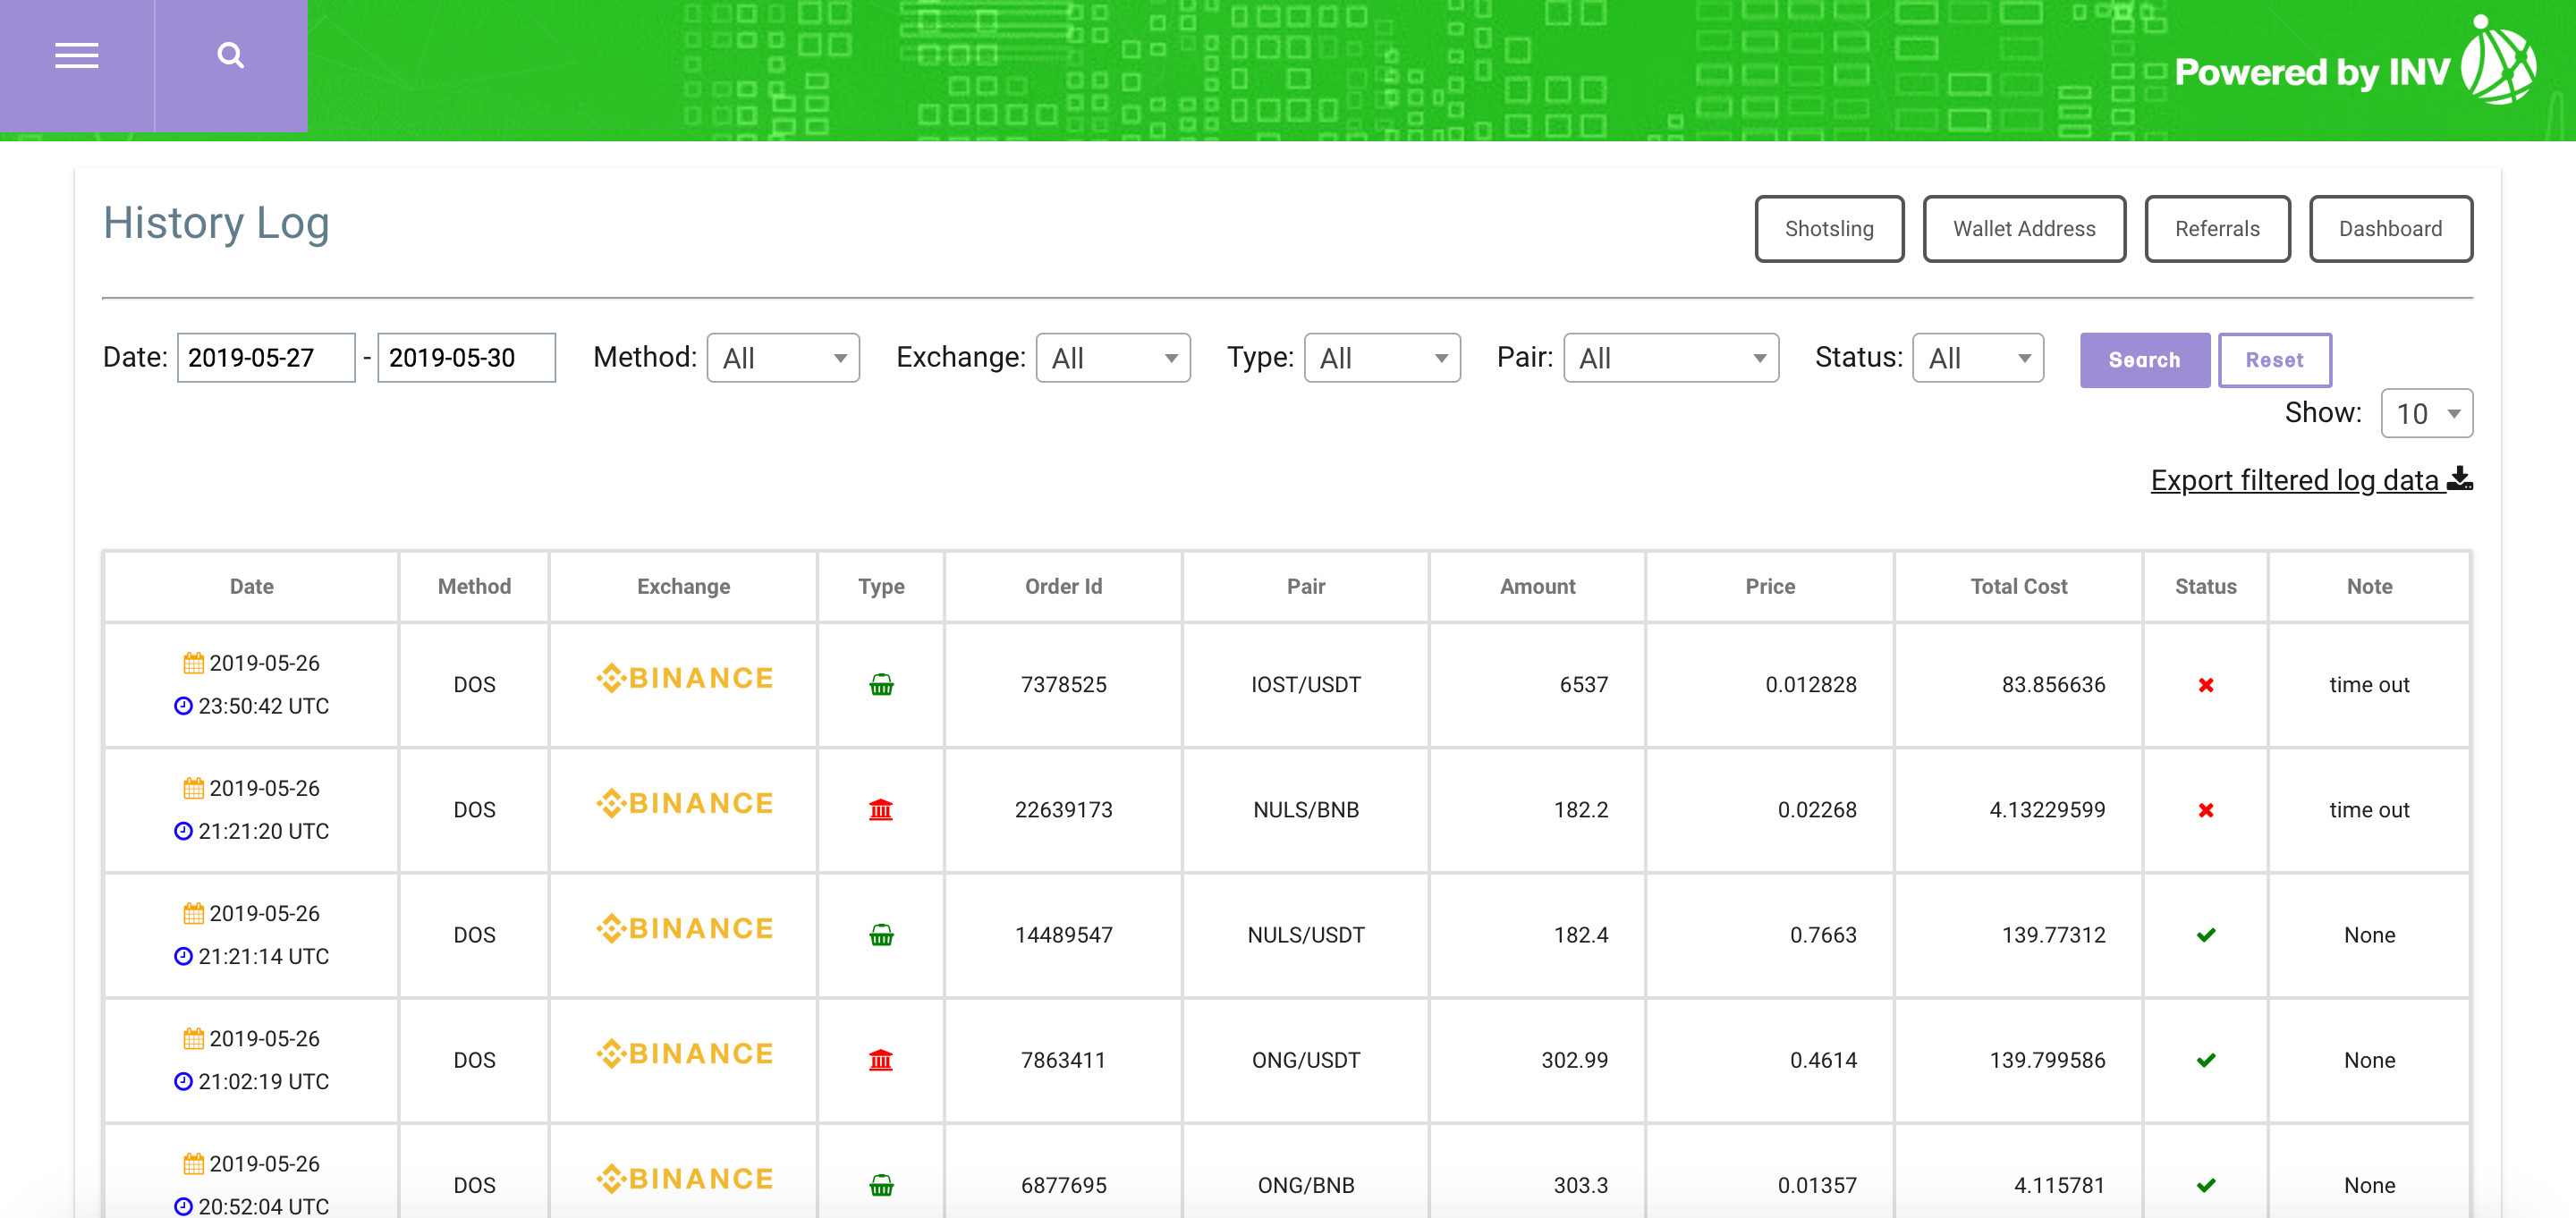Go to the Dashboard
2576x1218 pixels.
[2390, 229]
